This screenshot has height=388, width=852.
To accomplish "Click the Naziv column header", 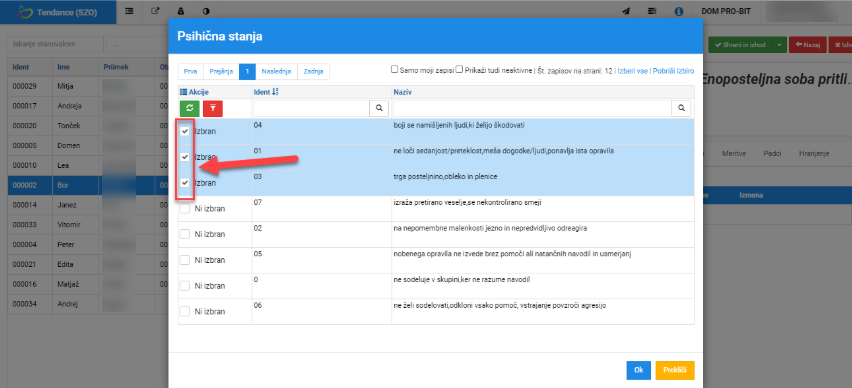I will click(x=403, y=92).
